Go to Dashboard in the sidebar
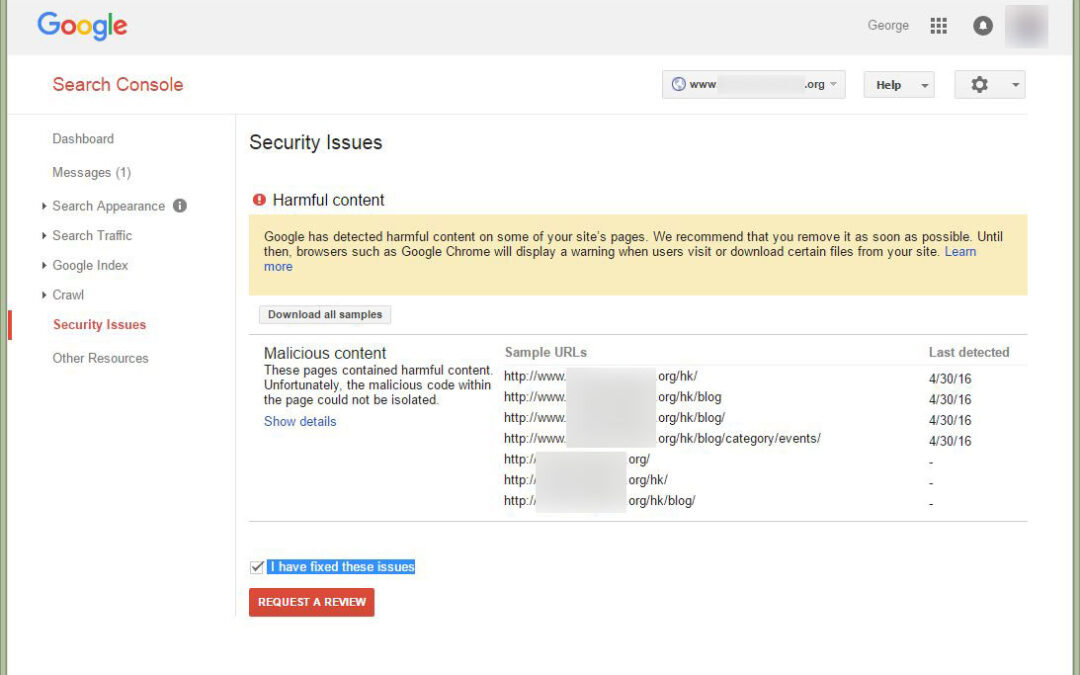The height and width of the screenshot is (675, 1080). pyautogui.click(x=83, y=138)
